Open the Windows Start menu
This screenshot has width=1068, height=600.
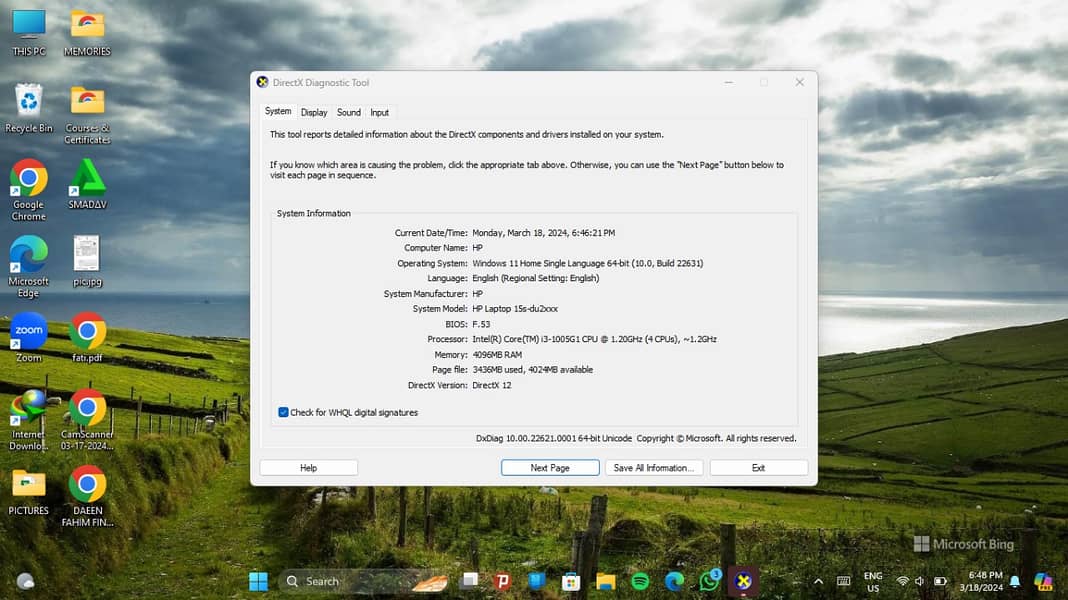[x=258, y=581]
